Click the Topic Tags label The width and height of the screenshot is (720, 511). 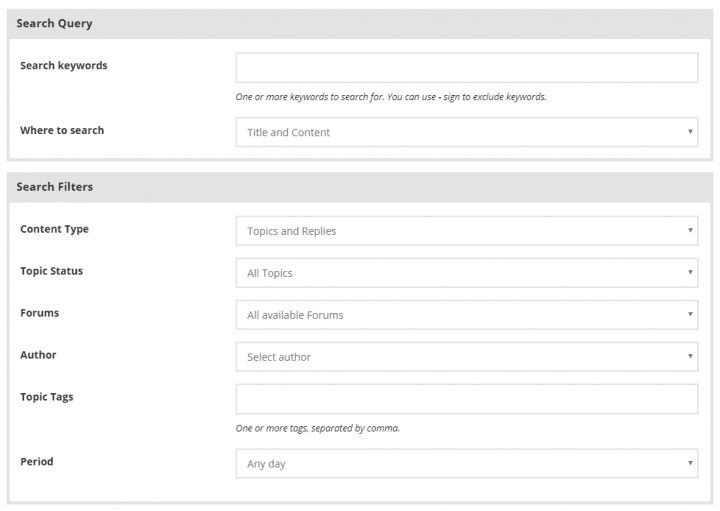[46, 397]
